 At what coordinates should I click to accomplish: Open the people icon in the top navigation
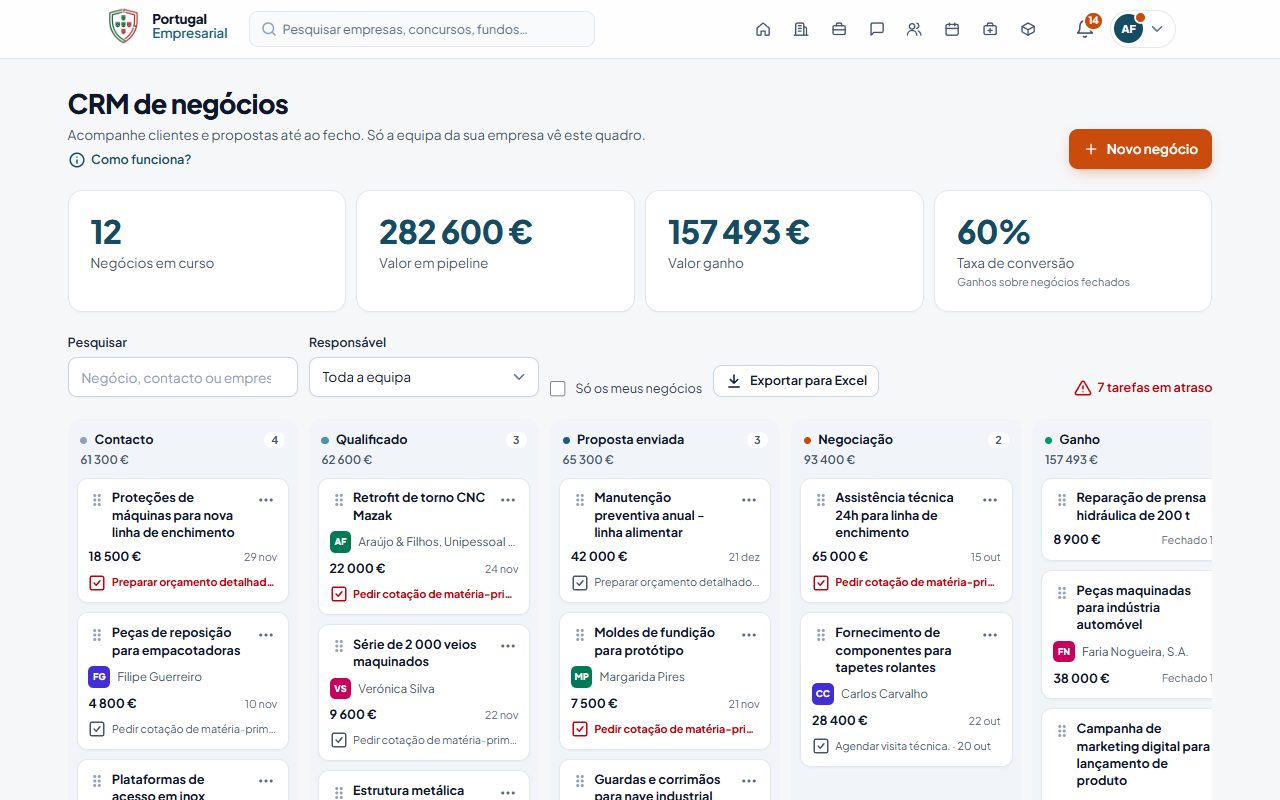[914, 29]
